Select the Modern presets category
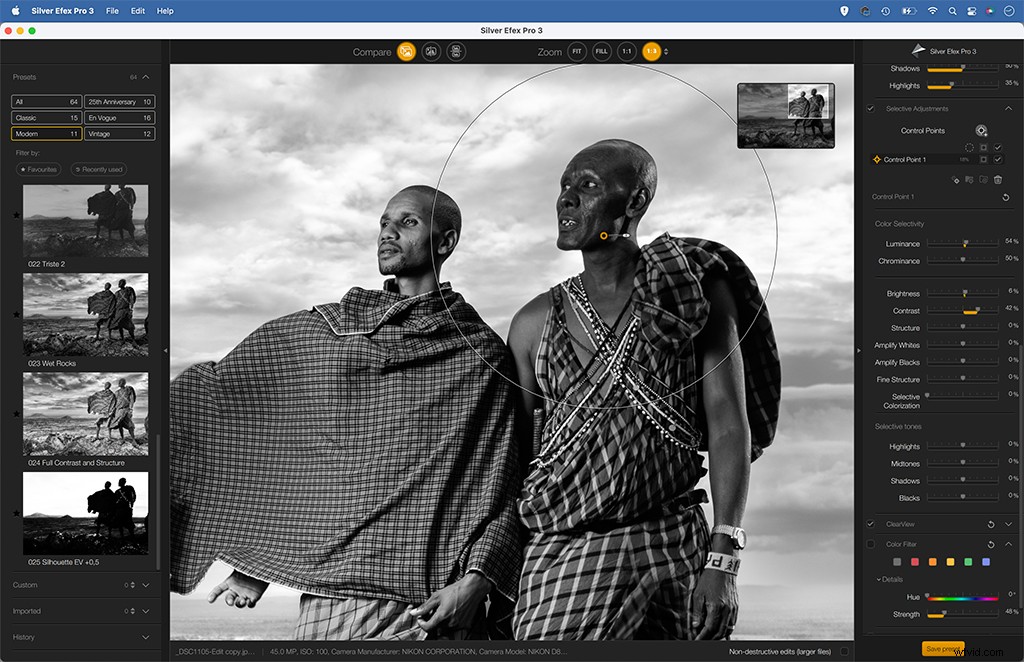1024x662 pixels. (45, 133)
